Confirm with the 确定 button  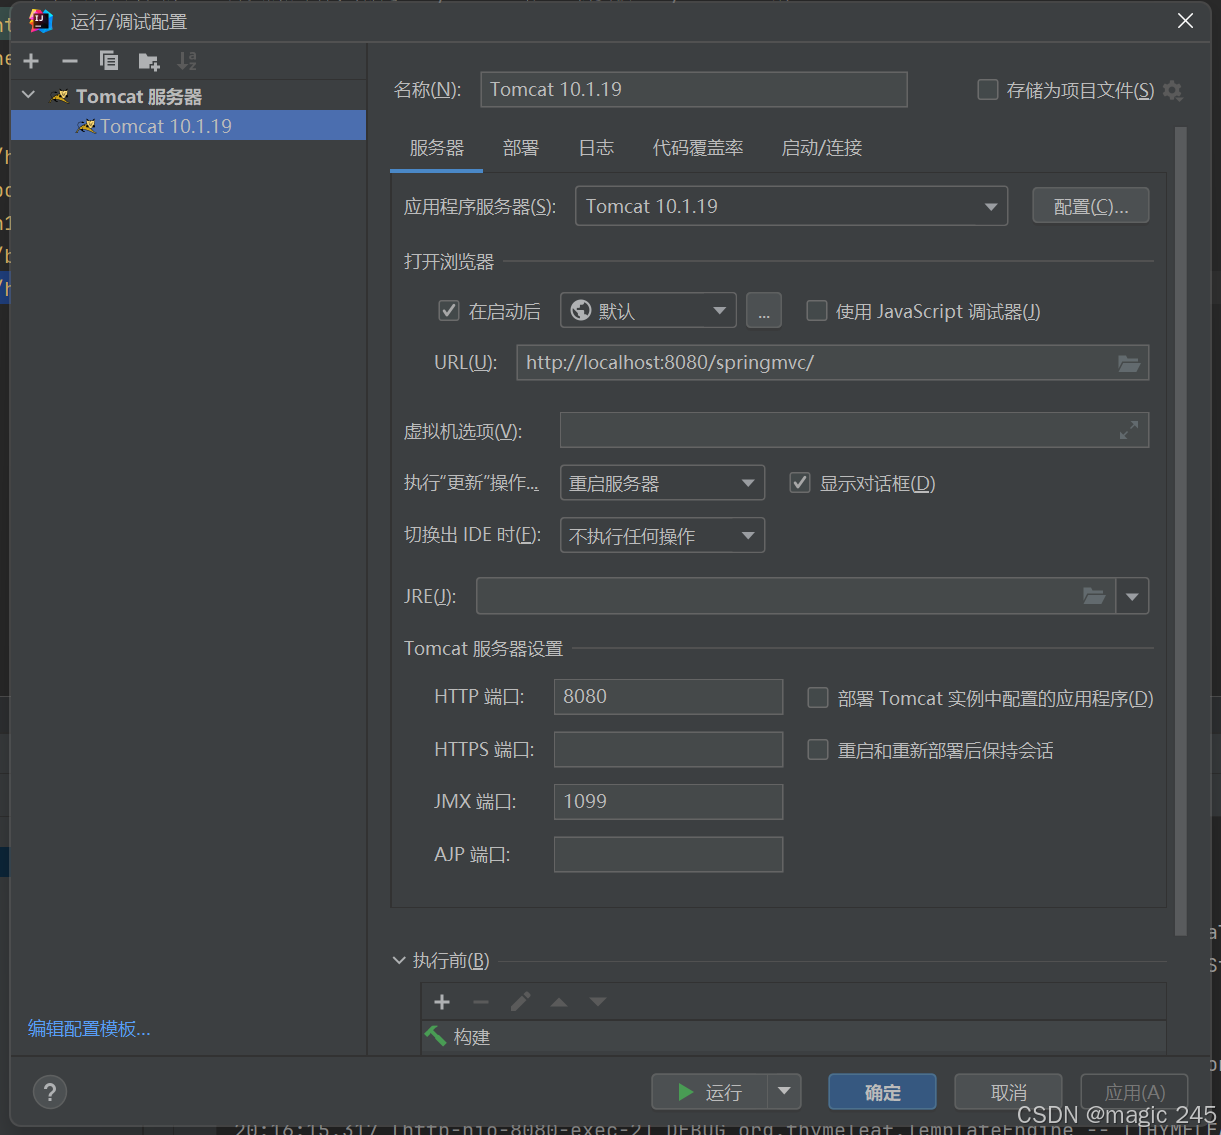[x=882, y=1092]
